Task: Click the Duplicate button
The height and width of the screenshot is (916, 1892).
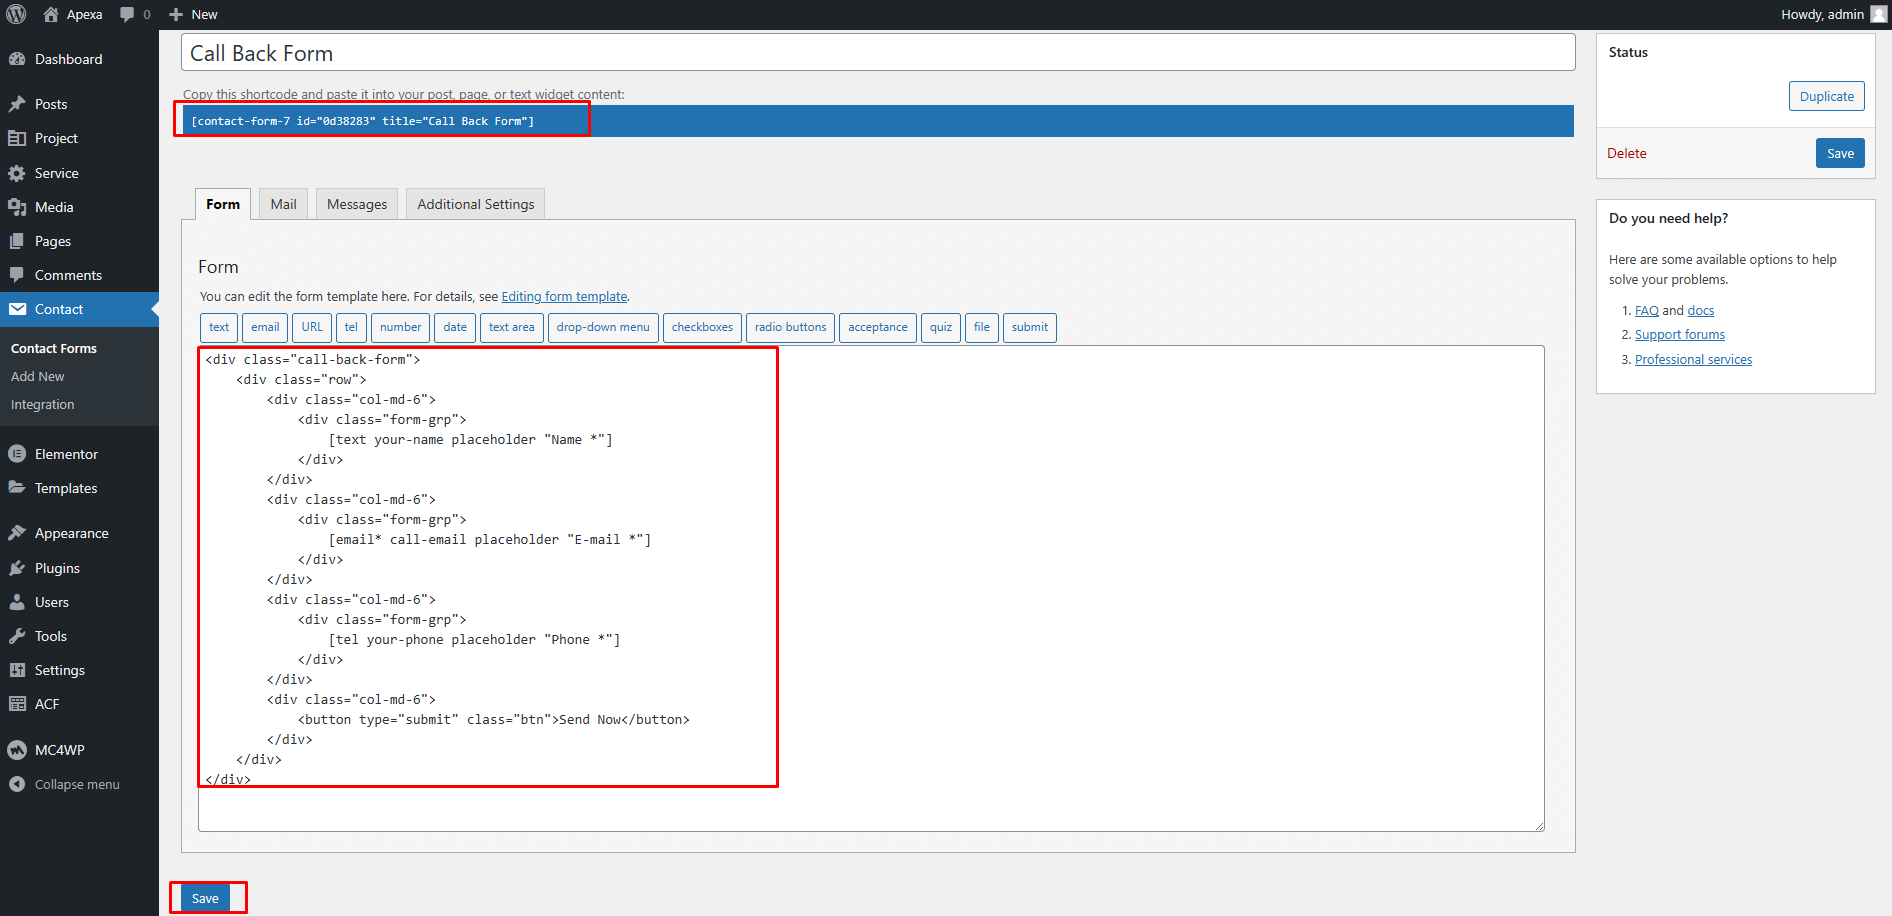Action: click(1826, 96)
